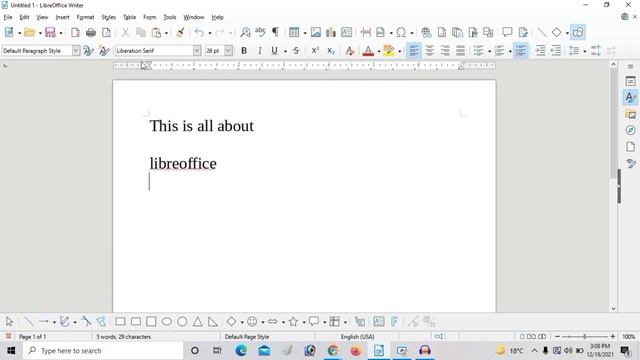The width and height of the screenshot is (640, 360).
Task: Click the Clone Formatting paintbrush icon
Action: pos(180,32)
